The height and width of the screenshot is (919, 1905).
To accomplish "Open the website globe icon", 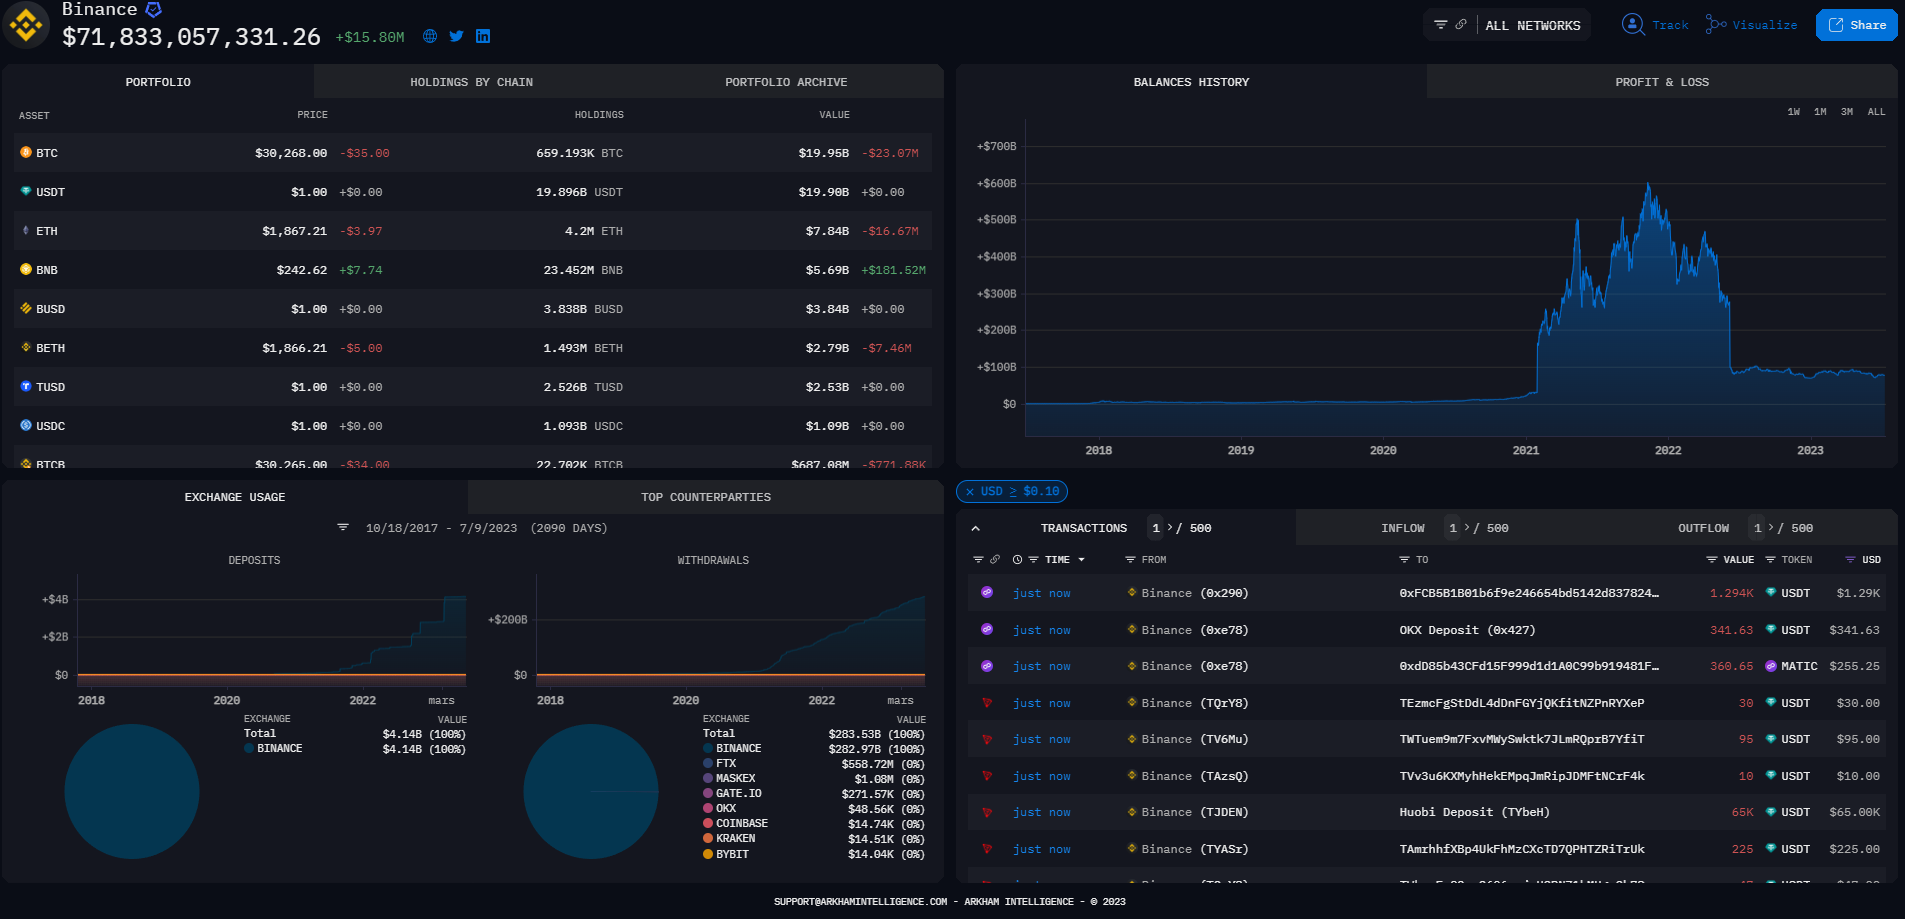I will pos(429,36).
